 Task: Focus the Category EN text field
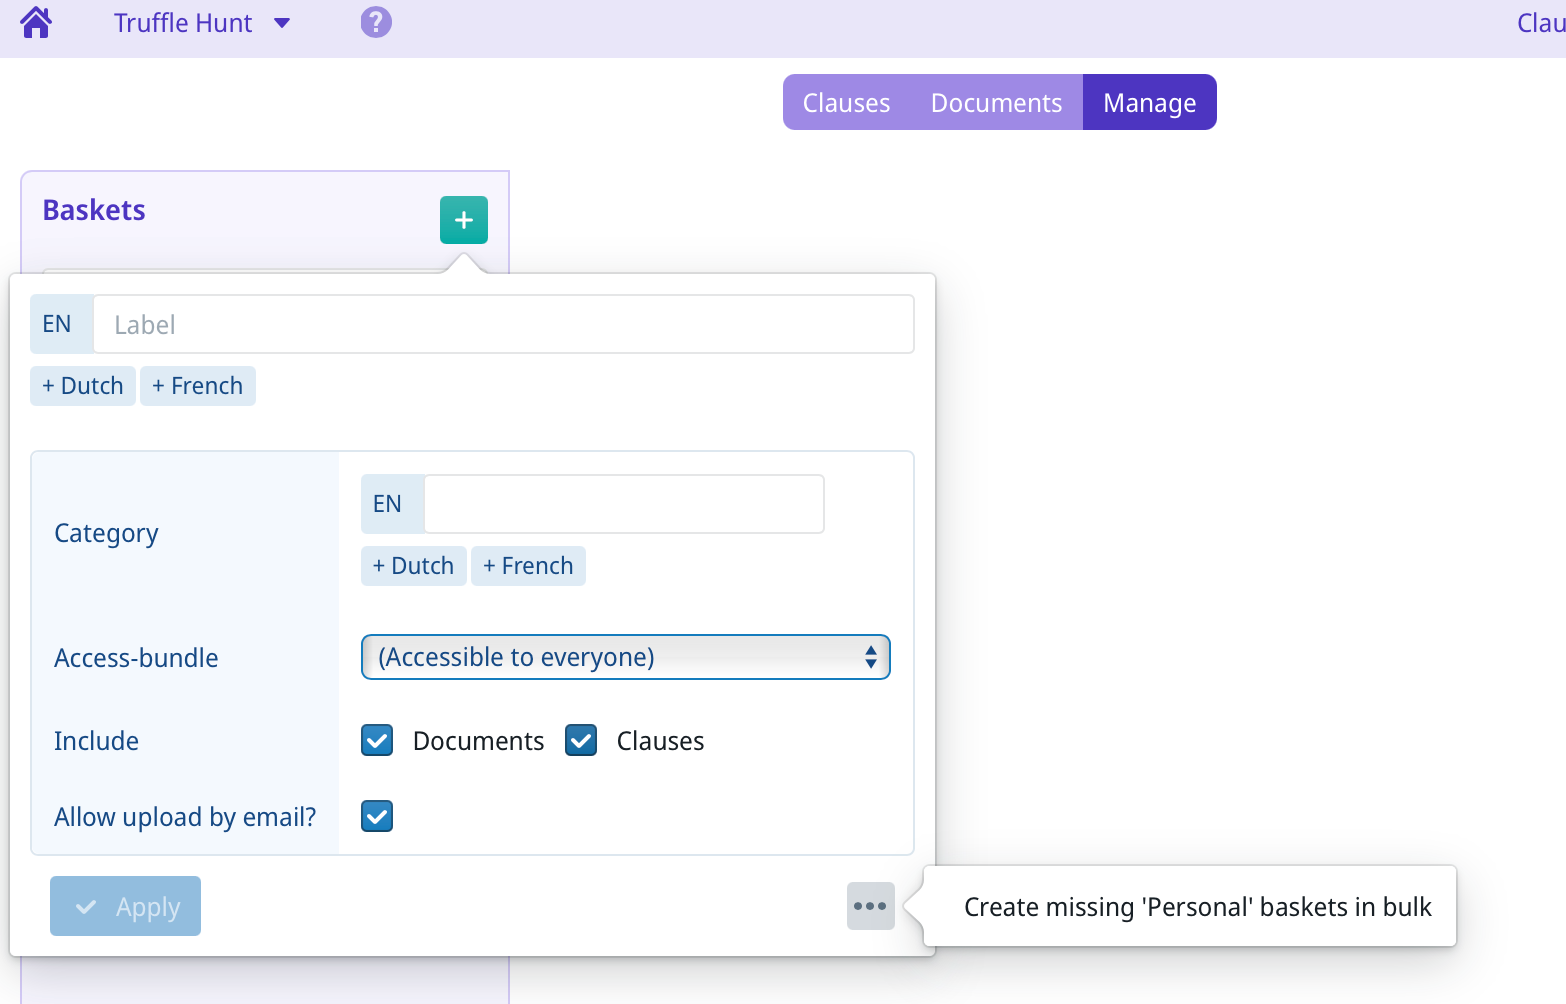tap(623, 504)
